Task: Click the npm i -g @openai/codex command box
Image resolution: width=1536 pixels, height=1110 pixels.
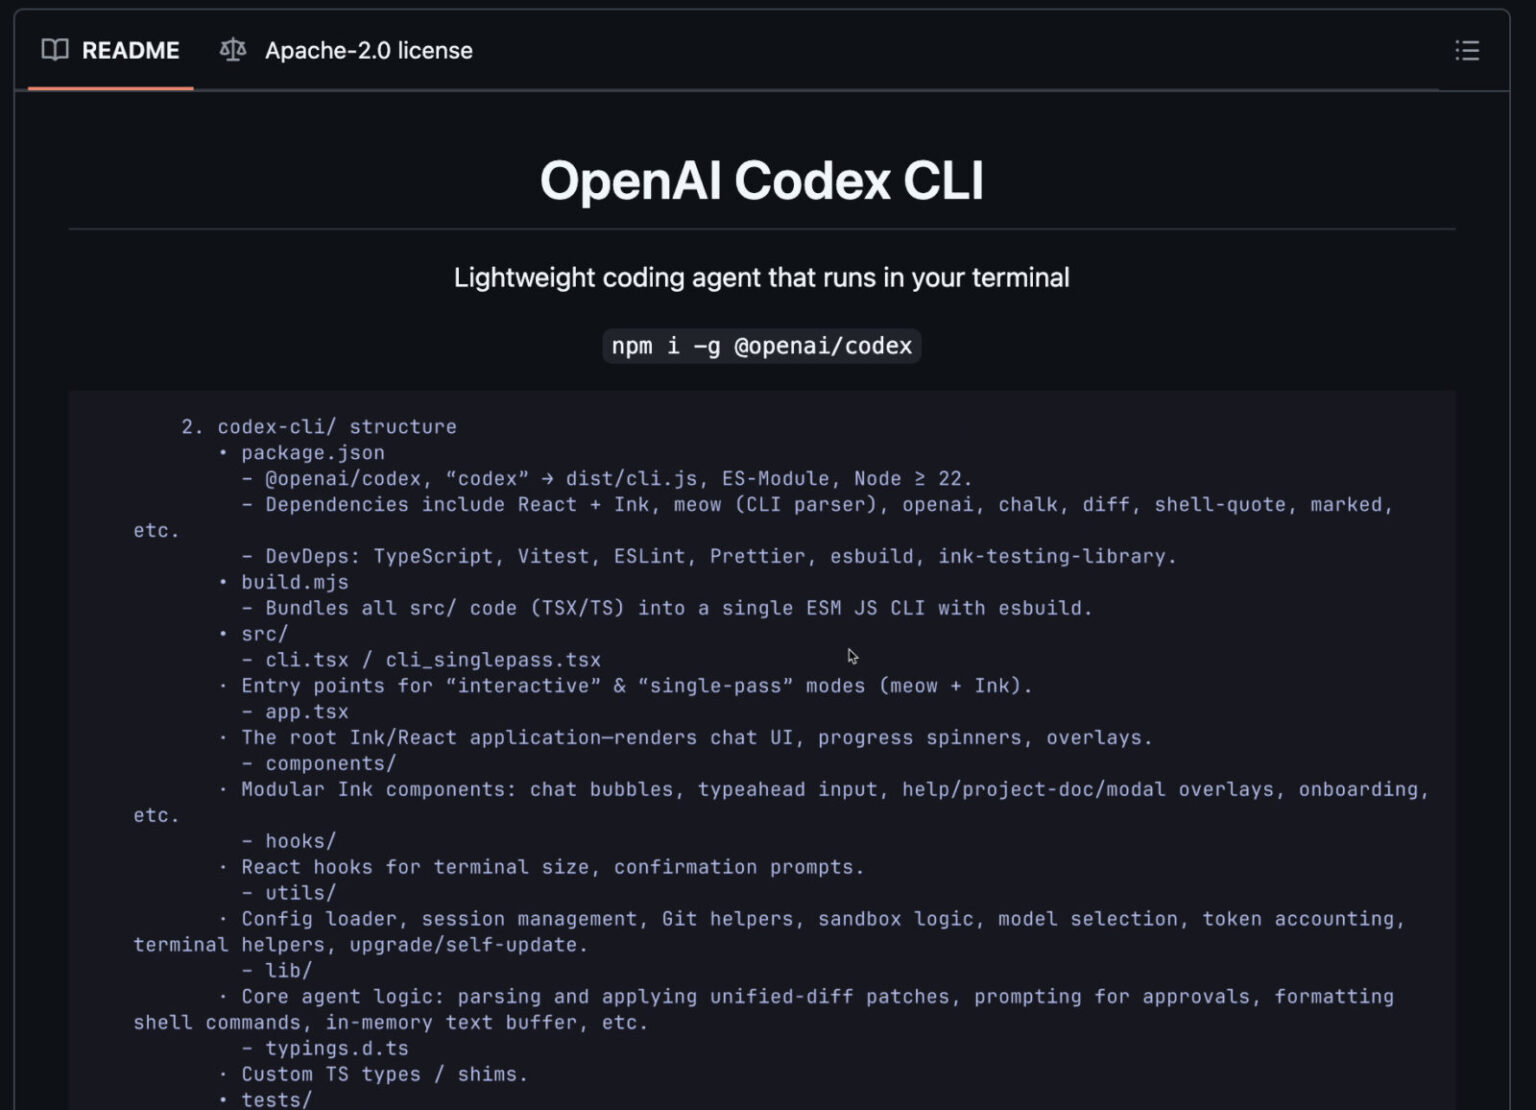Action: click(x=761, y=346)
